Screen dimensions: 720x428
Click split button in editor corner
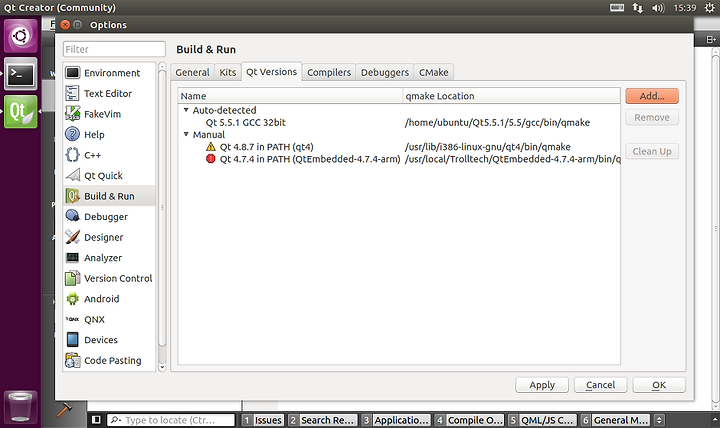click(x=711, y=39)
